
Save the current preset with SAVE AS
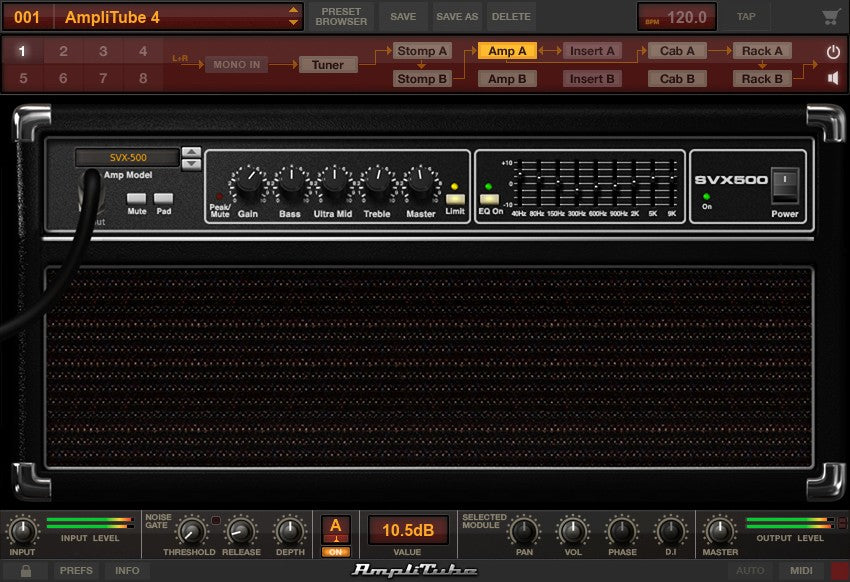point(456,16)
